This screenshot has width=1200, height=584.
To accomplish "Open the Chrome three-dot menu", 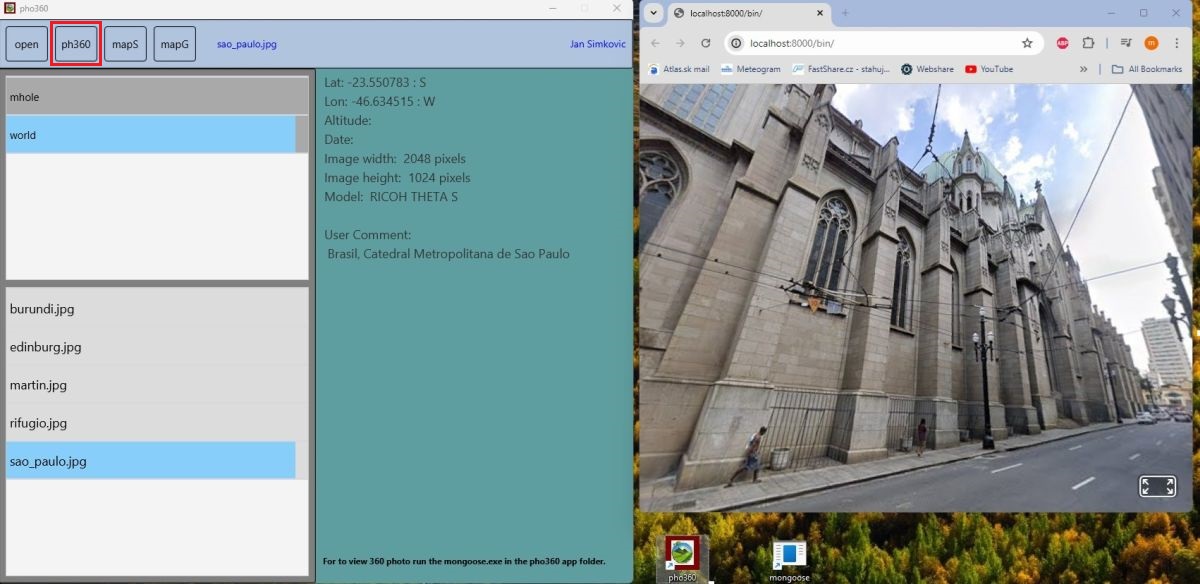I will coord(1176,43).
